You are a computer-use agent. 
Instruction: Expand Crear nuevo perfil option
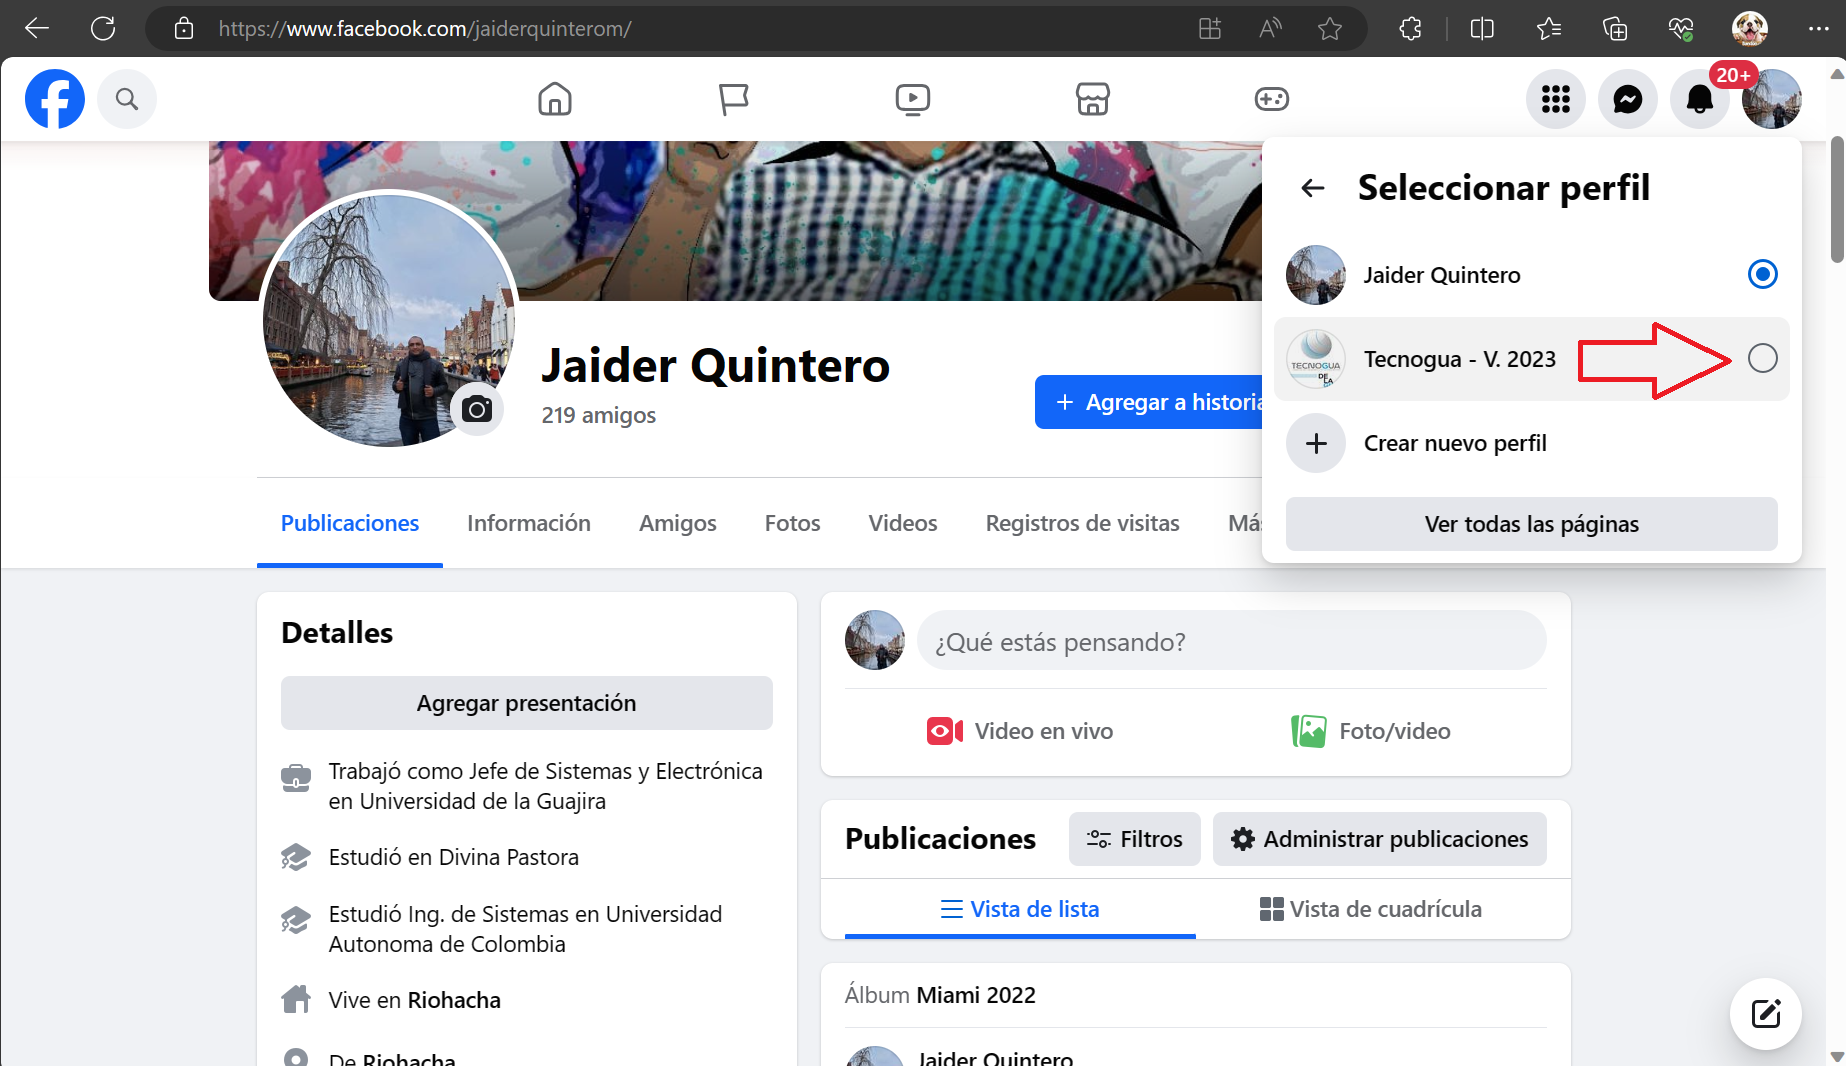[x=1454, y=443]
